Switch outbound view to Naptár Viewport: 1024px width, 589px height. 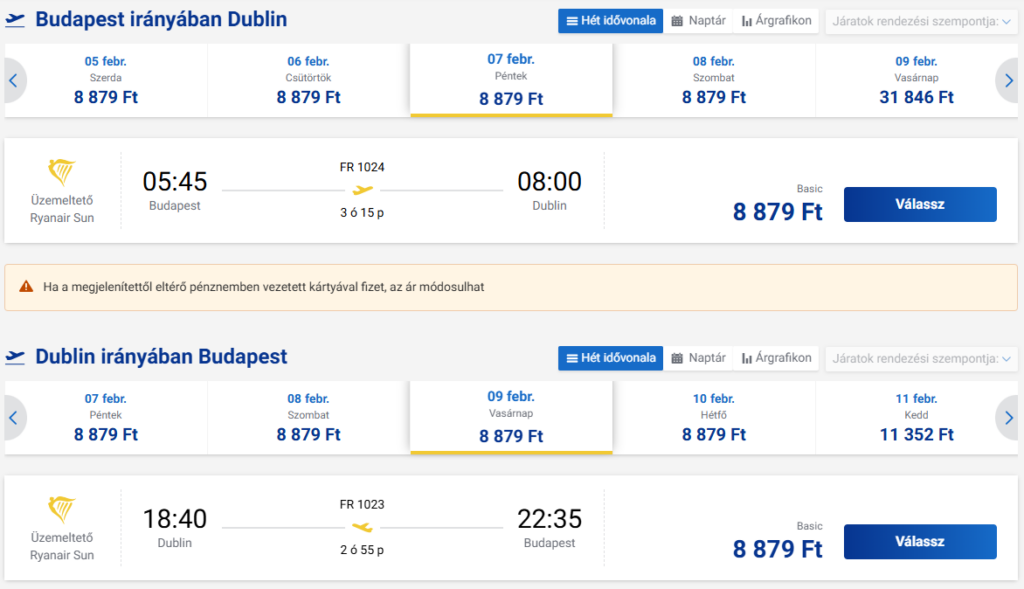click(x=699, y=20)
